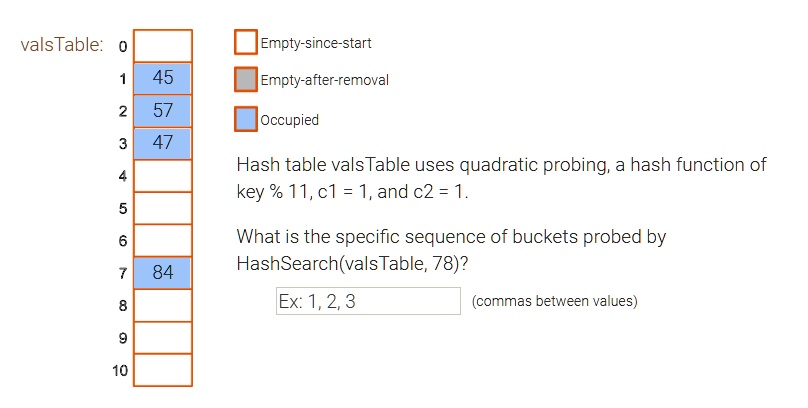Select bucket 2 containing 57

click(163, 111)
